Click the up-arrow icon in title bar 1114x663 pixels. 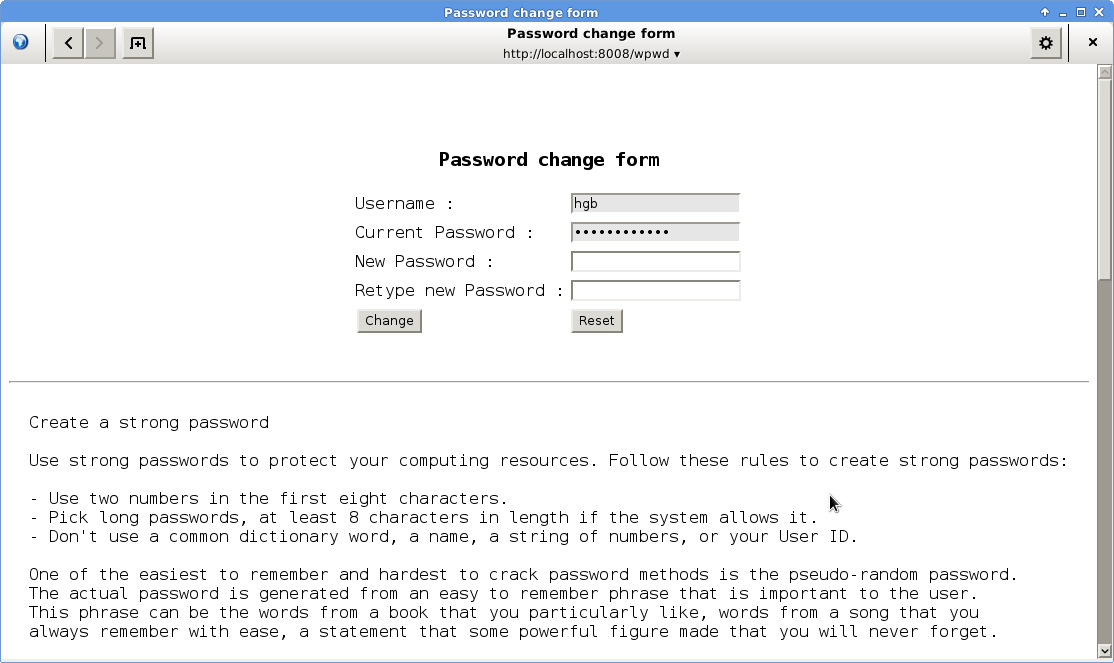coord(1045,12)
